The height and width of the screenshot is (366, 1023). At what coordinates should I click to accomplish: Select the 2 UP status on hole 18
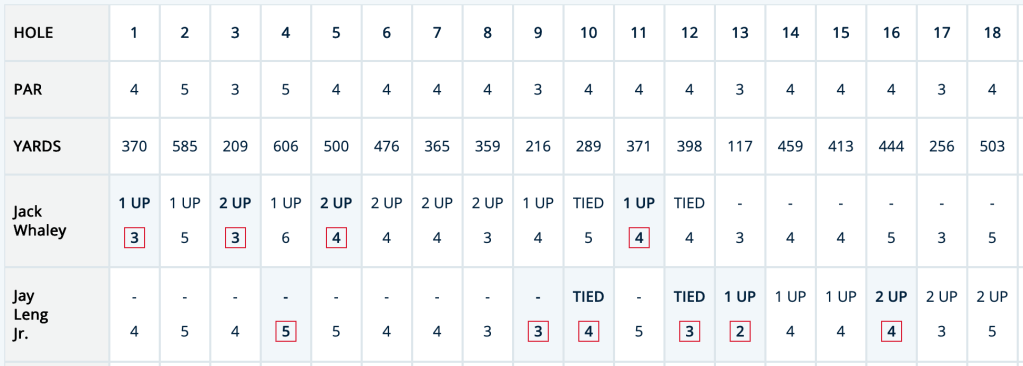tap(992, 297)
